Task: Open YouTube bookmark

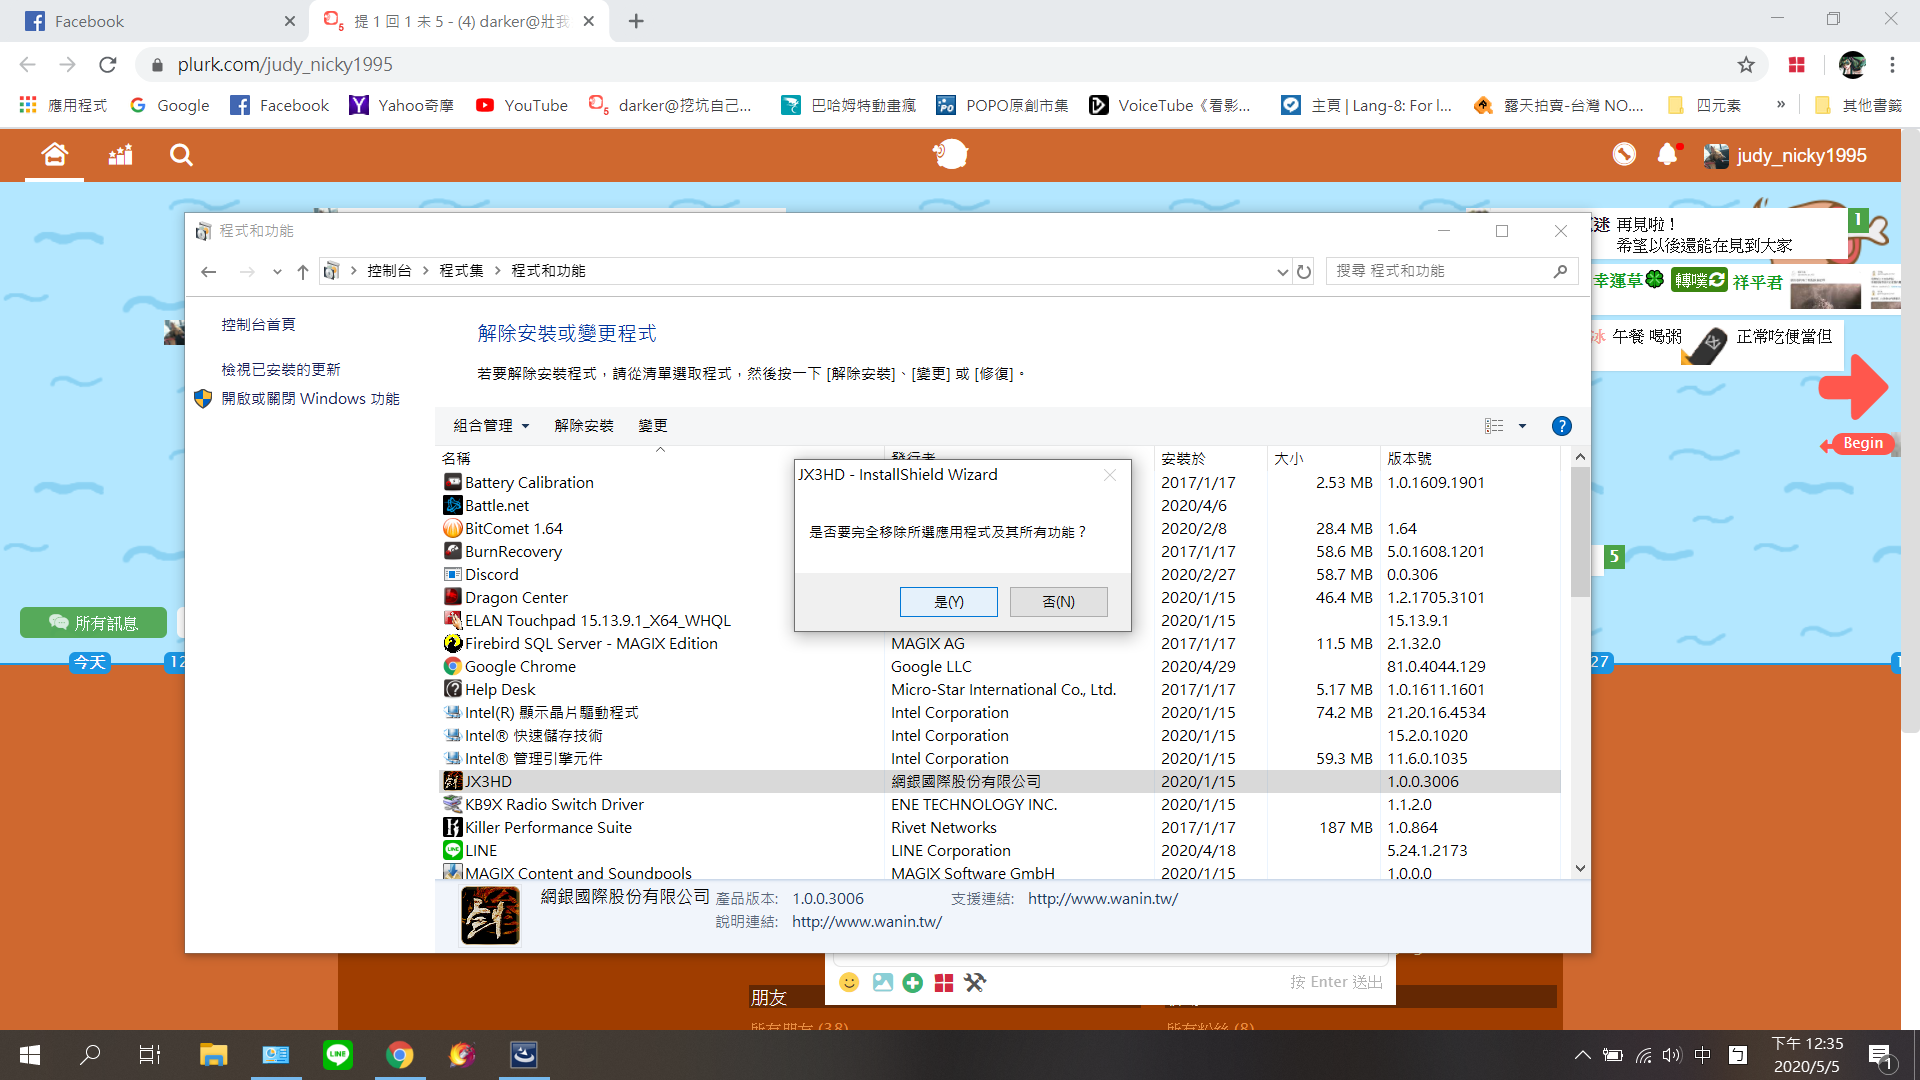Action: (x=521, y=105)
